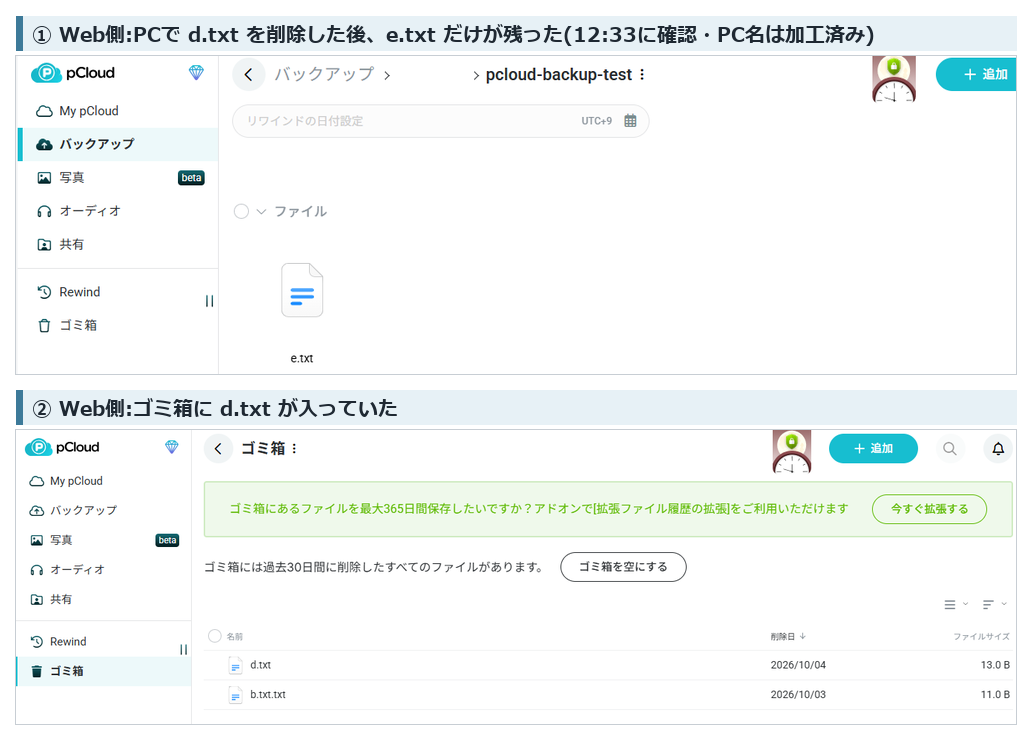
Task: Click the b.txt.txt file icon in trash list
Action: [236, 695]
